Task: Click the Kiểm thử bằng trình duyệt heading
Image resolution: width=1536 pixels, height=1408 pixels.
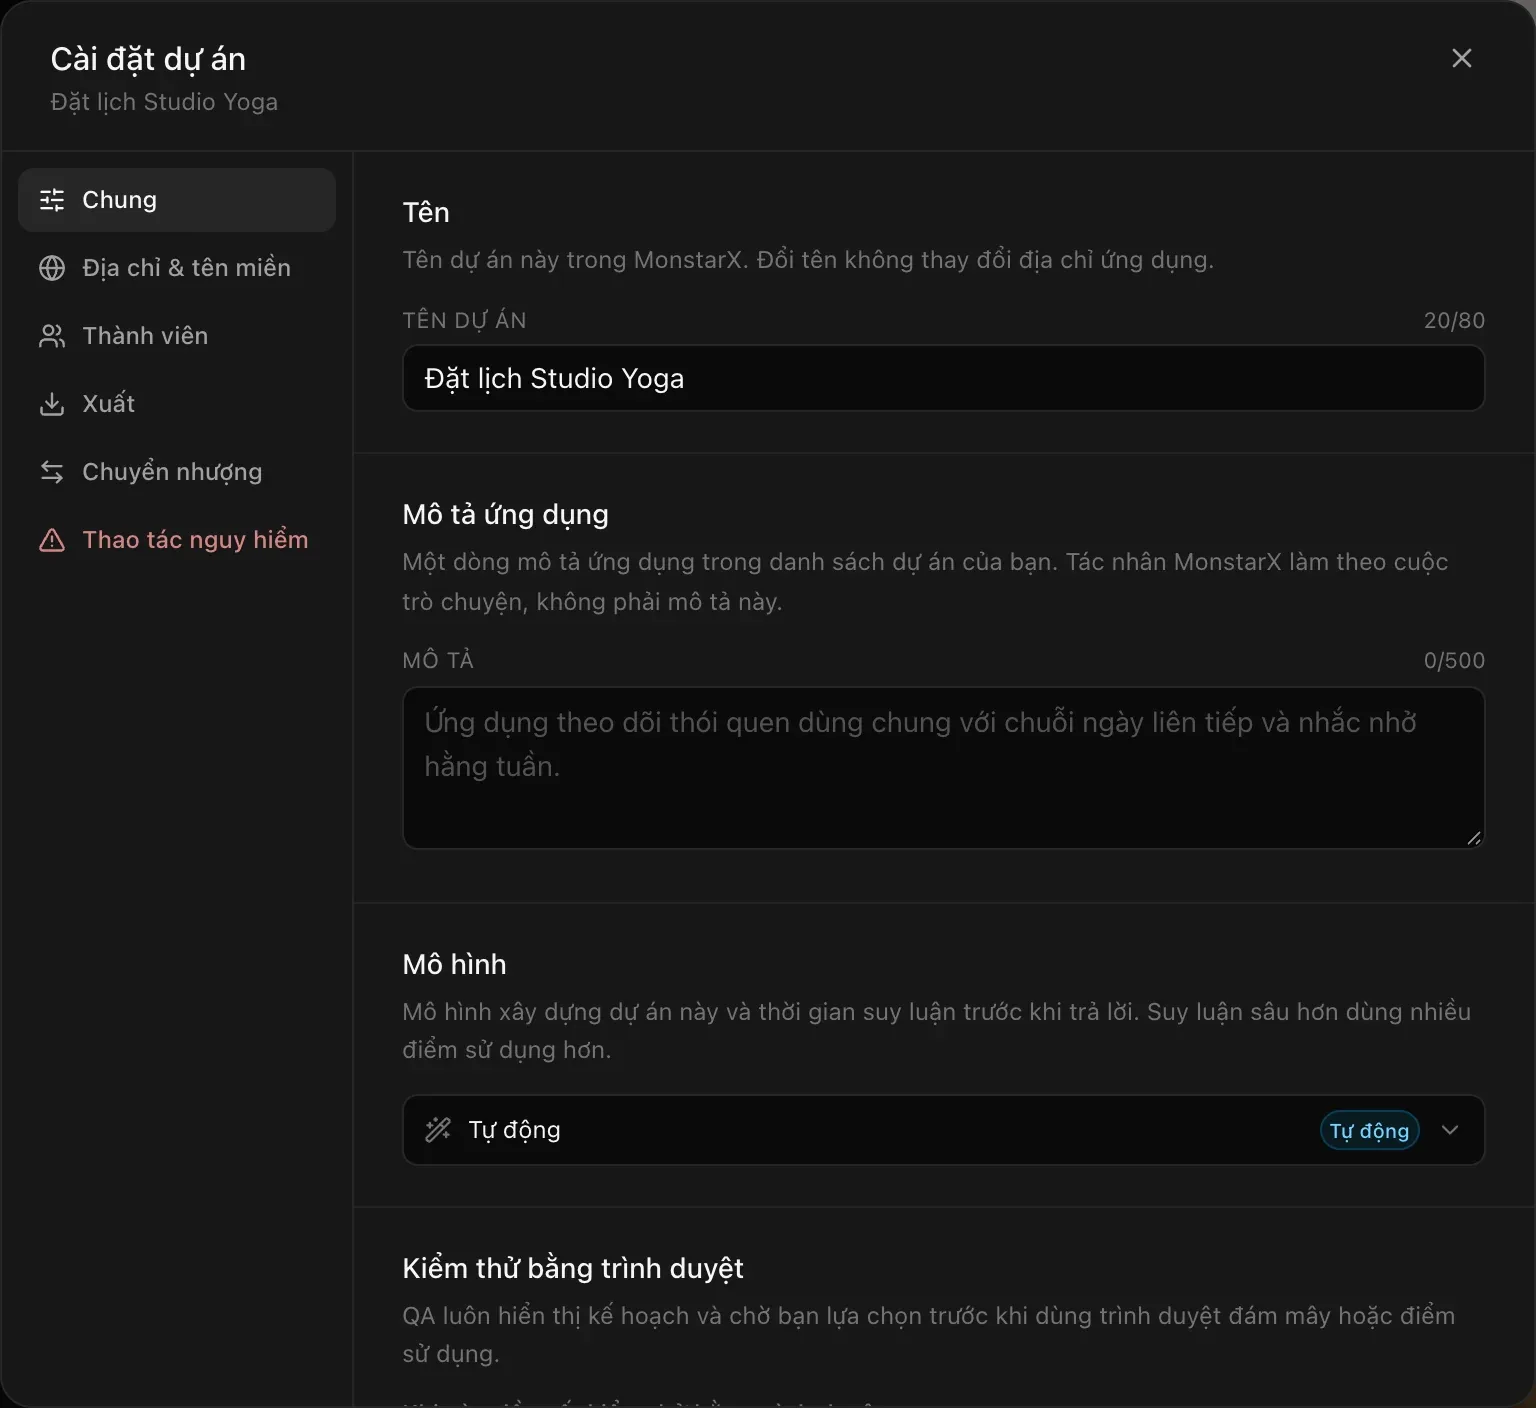Action: 573,1268
